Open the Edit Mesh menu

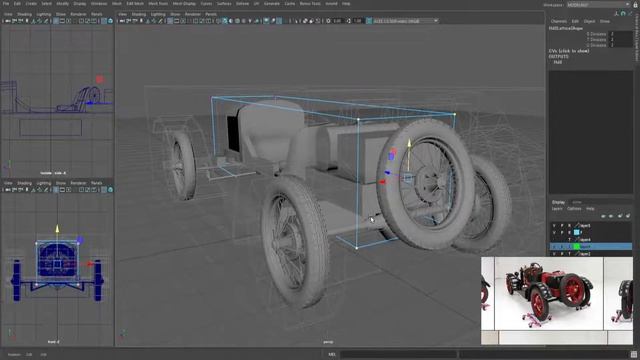pyautogui.click(x=135, y=4)
